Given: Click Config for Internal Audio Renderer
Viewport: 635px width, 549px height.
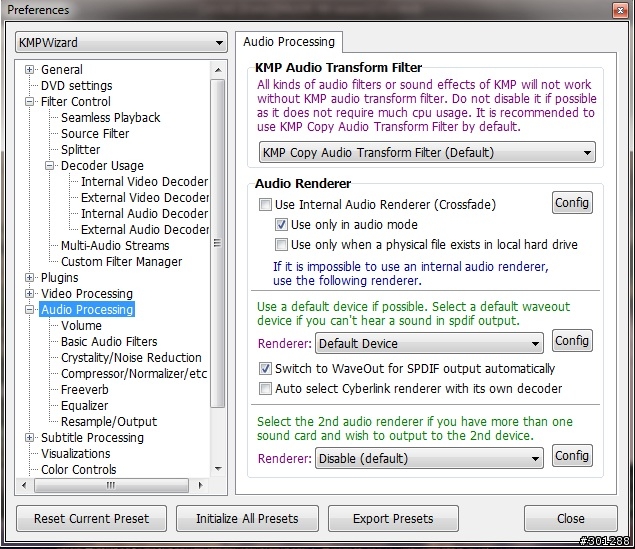Looking at the screenshot, I should pos(572,202).
